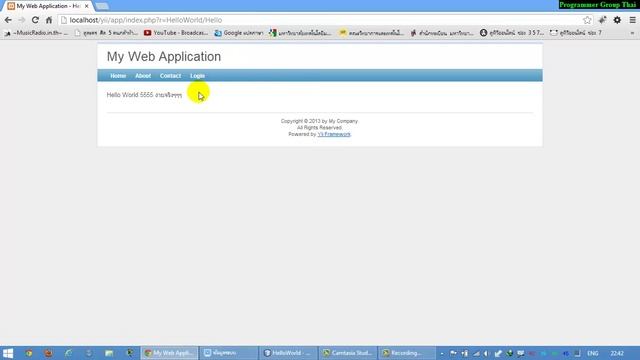Open the gear settings icon in the toolbar

617,20
